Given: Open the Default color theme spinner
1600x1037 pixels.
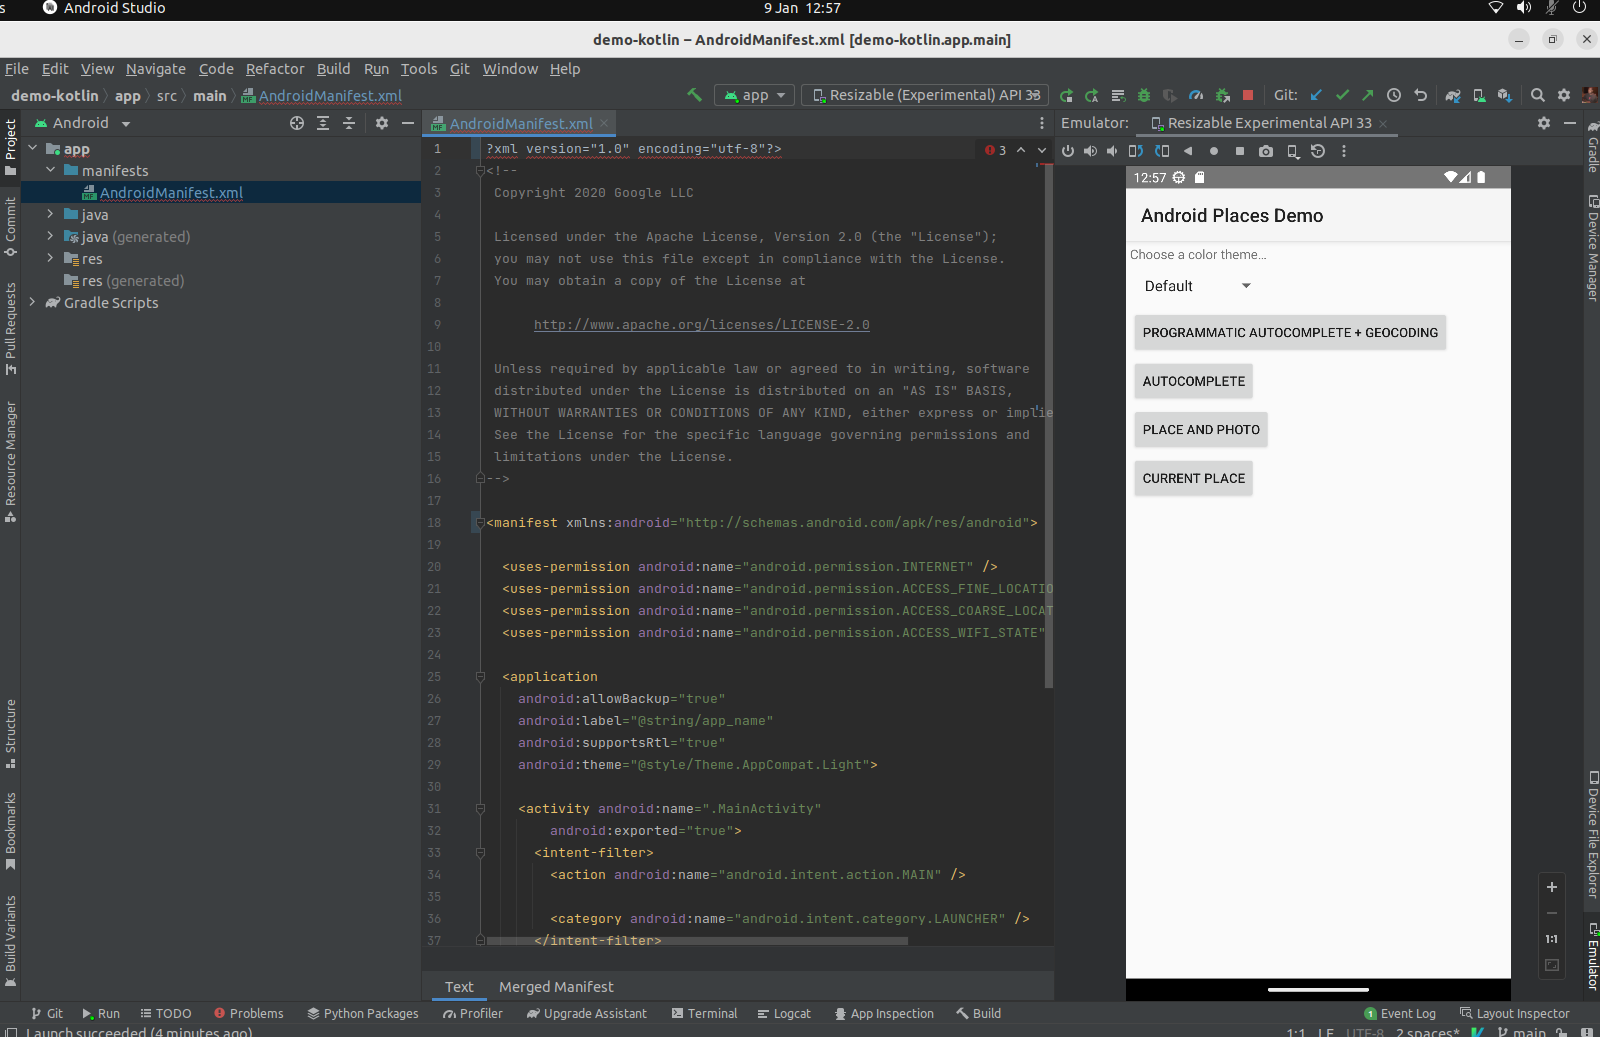Looking at the screenshot, I should coord(1197,286).
